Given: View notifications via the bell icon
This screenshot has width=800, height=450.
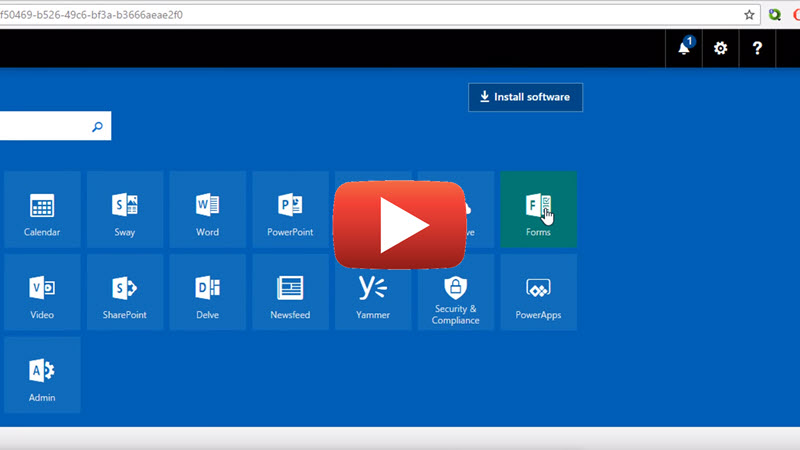Looking at the screenshot, I should click(684, 48).
